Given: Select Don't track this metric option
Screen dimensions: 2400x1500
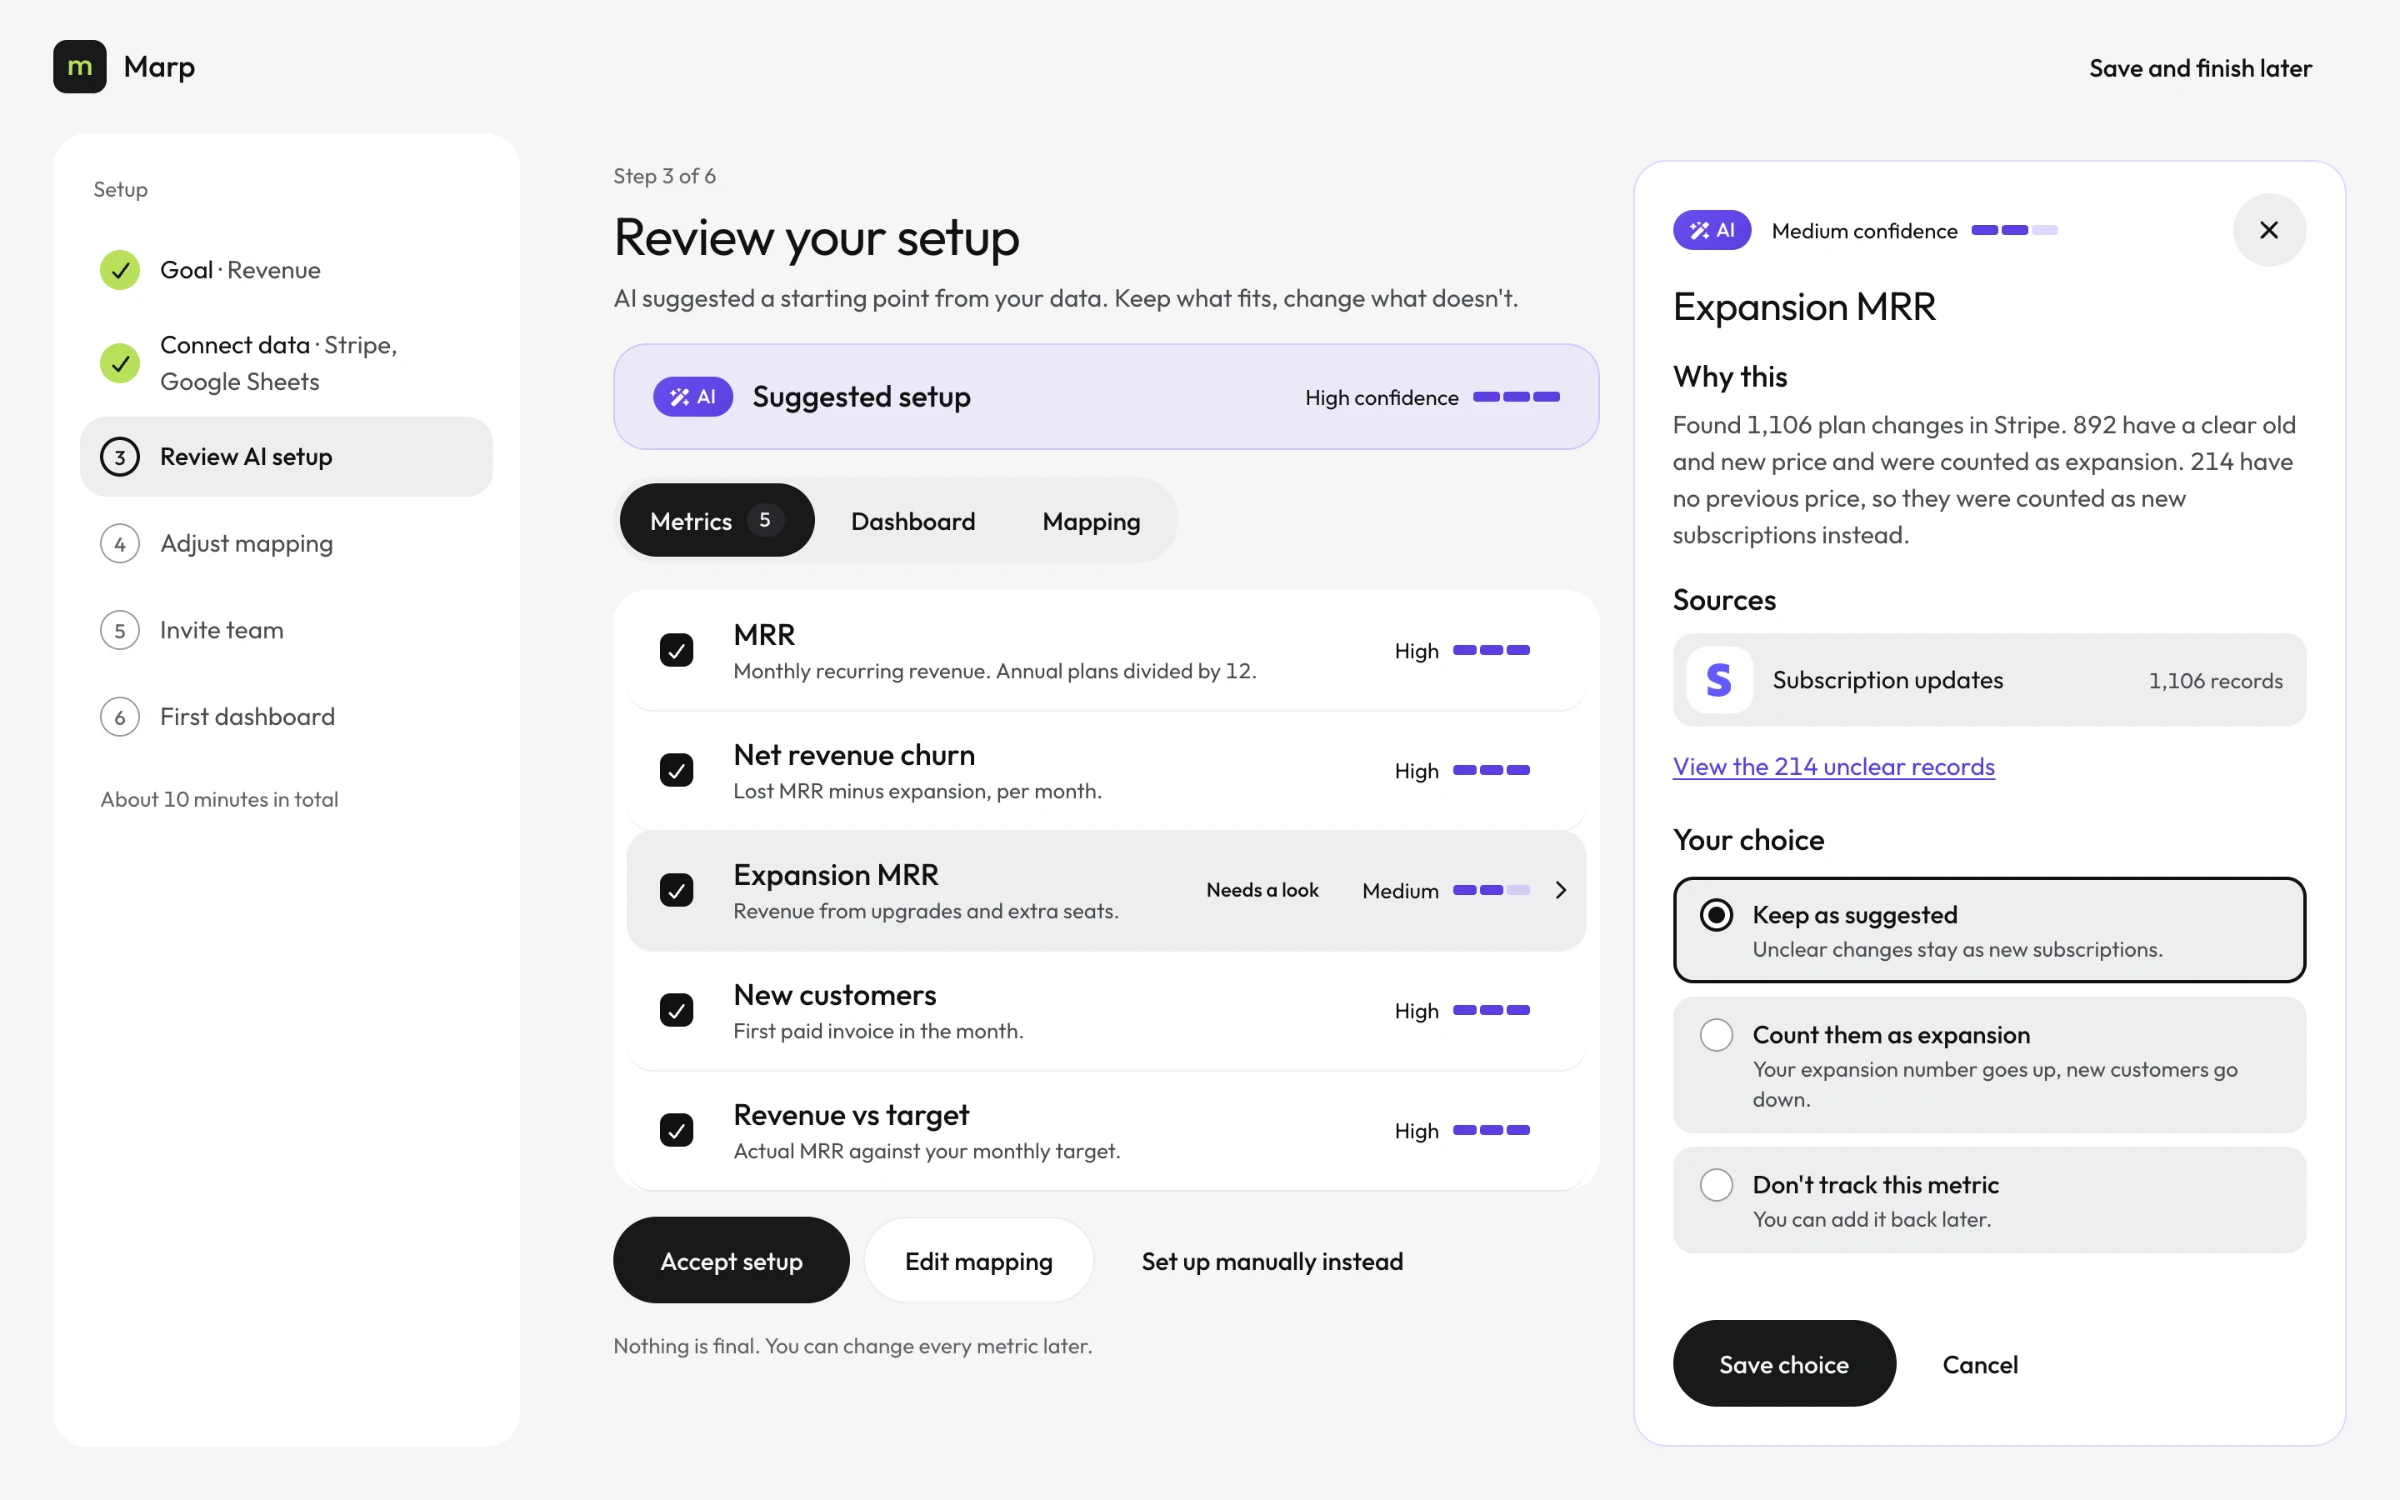Looking at the screenshot, I should pos(1988,1200).
